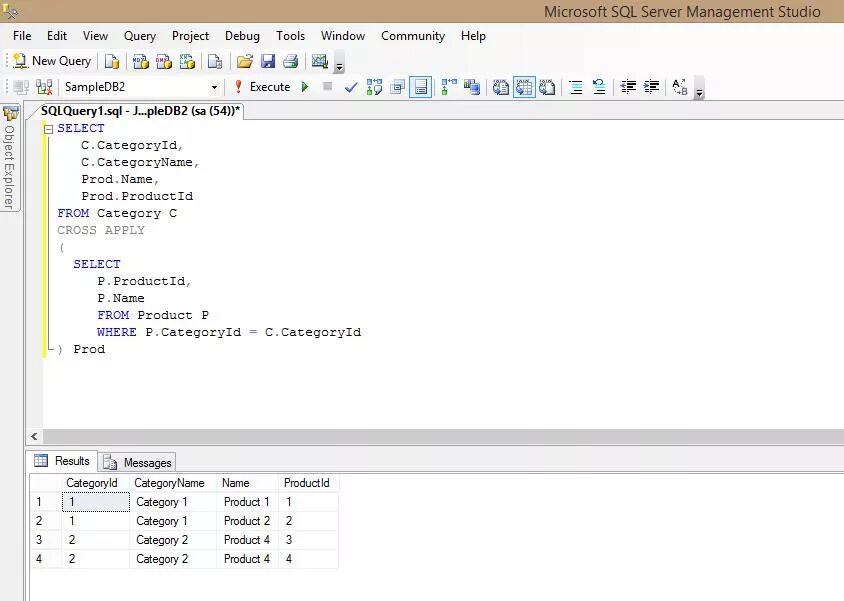The height and width of the screenshot is (601, 844).
Task: Open the SQL editor toolbar overflow arrow
Action: pyautogui.click(x=699, y=93)
